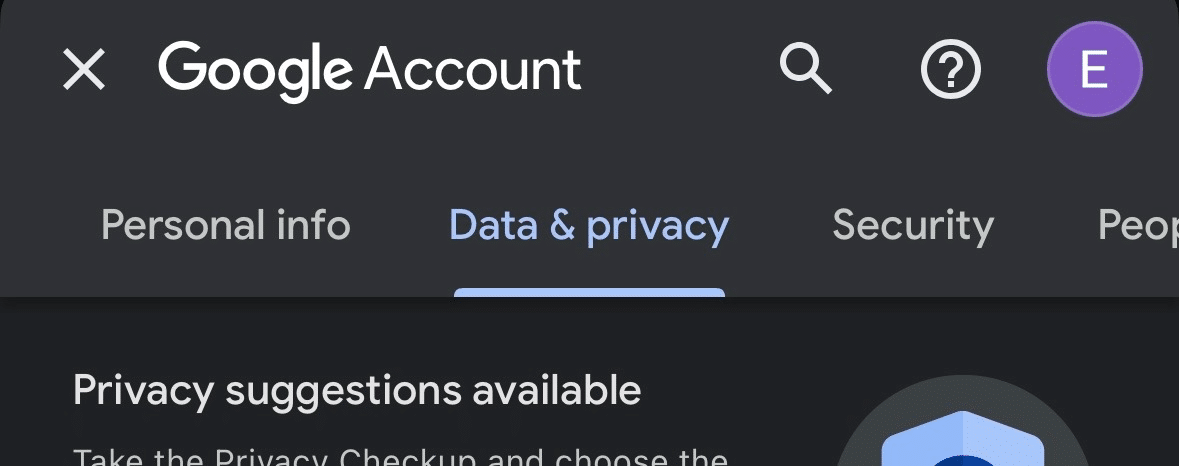The height and width of the screenshot is (466, 1179).
Task: Get help with the circled question mark
Action: tap(950, 69)
